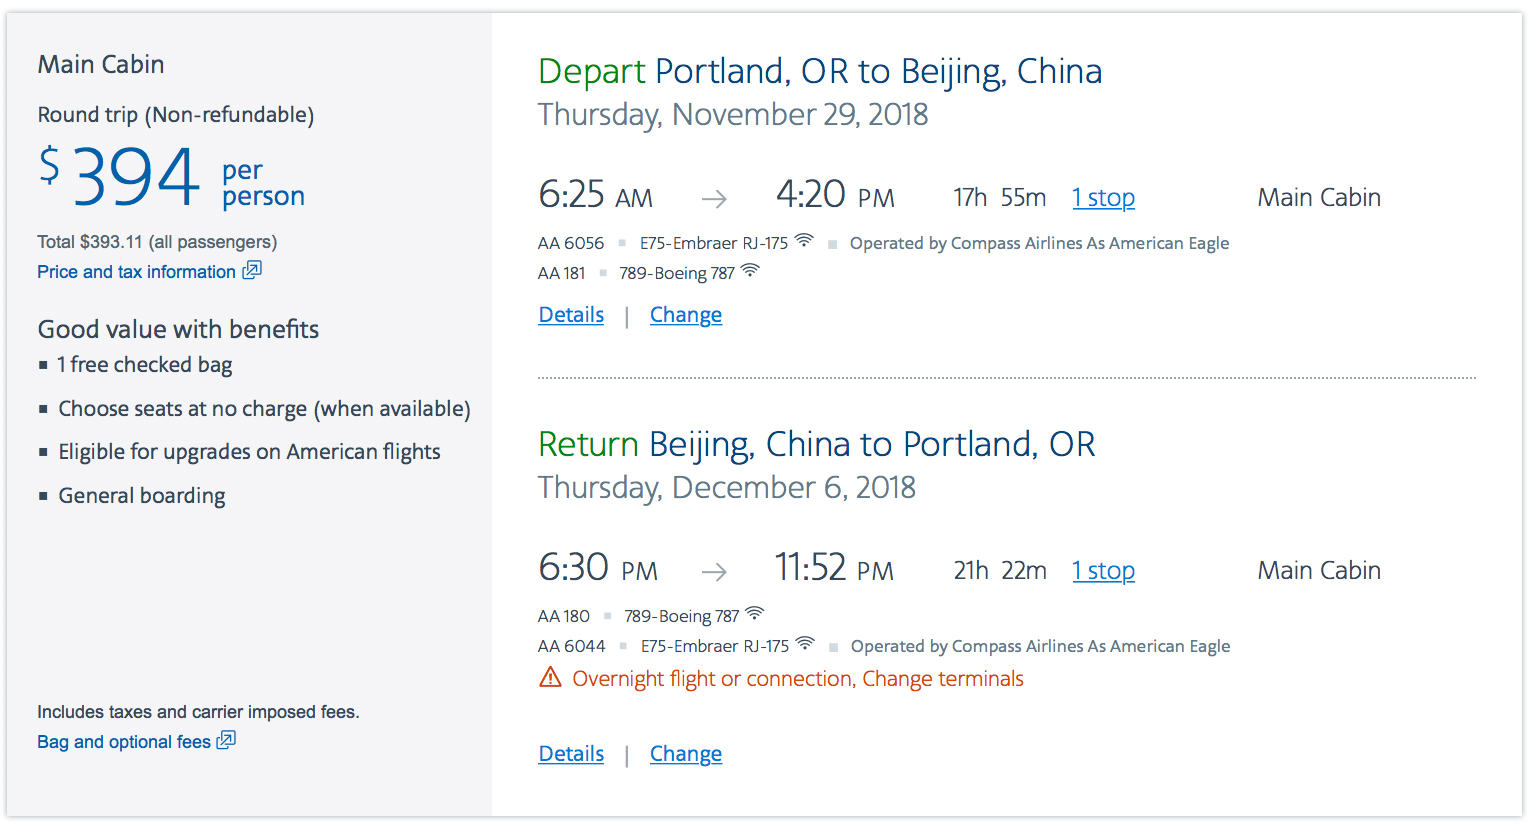This screenshot has height=826, width=1530.
Task: Click the arrow between 6:30 PM and 11:52 PM
Action: 714,572
